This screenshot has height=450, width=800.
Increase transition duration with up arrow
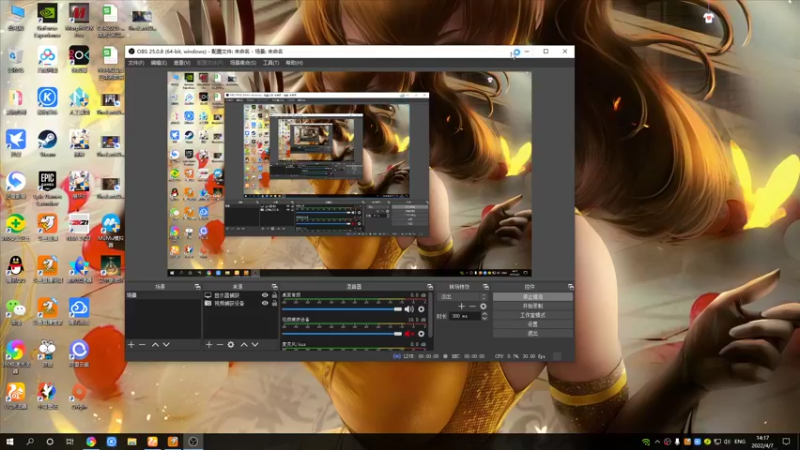(484, 314)
